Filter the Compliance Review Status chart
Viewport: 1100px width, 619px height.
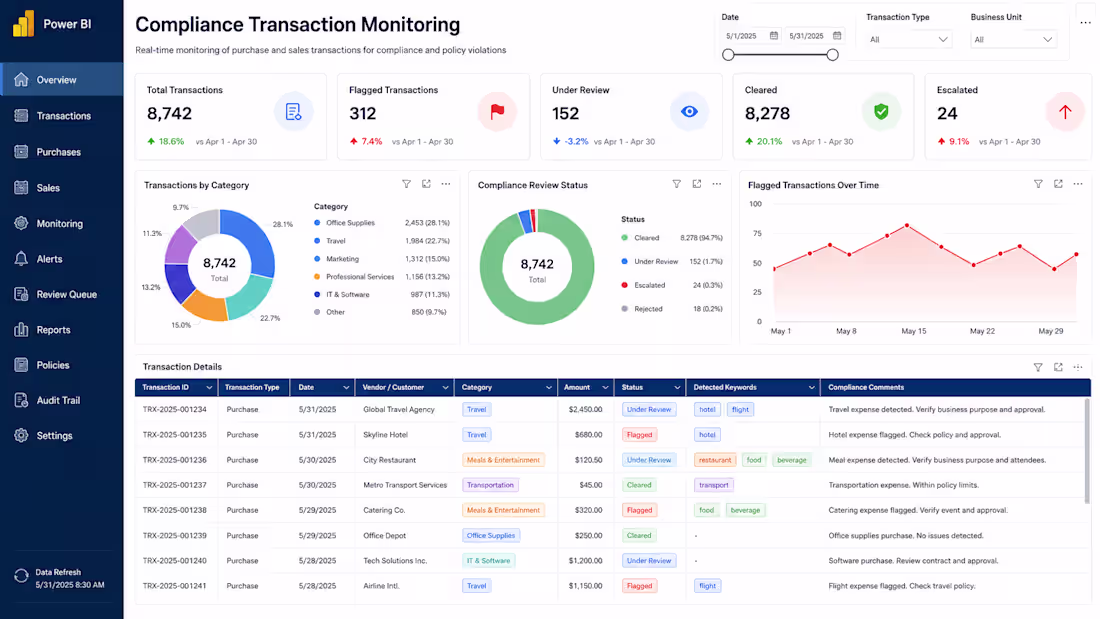click(676, 184)
